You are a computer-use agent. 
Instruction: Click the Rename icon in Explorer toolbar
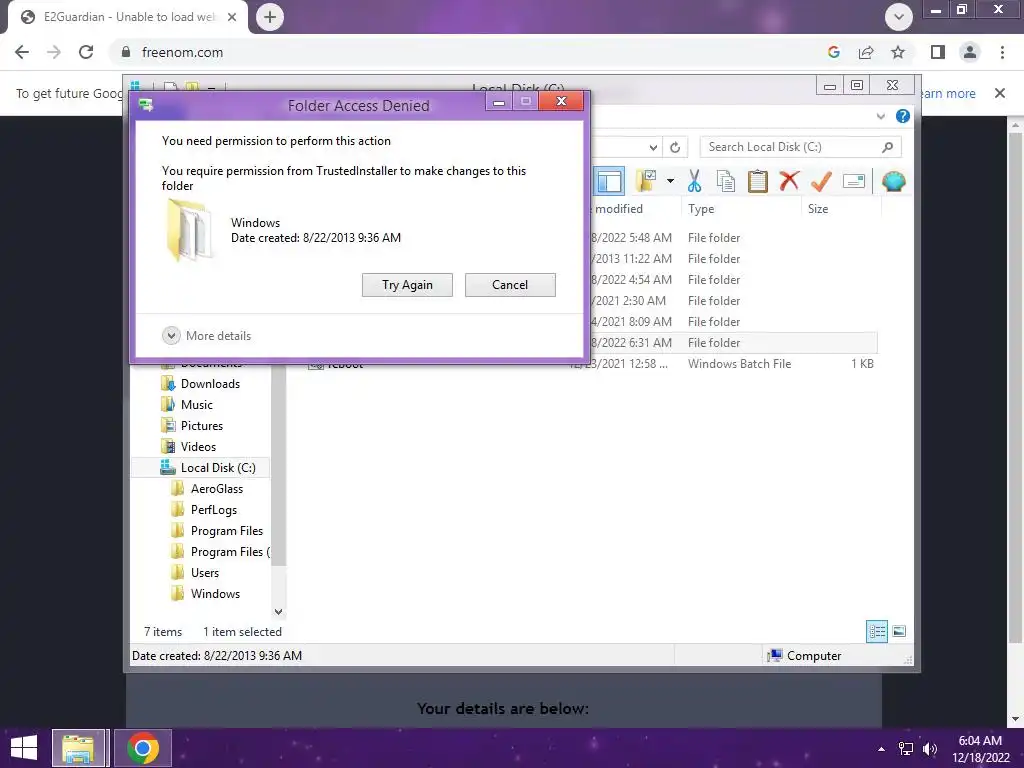(854, 181)
